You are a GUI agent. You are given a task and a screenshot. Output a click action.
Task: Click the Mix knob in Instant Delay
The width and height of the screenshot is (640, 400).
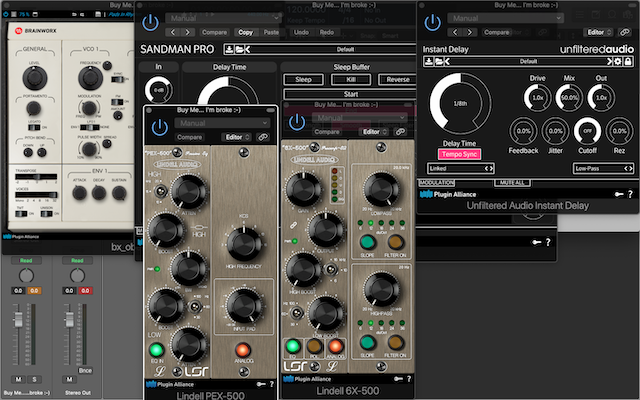(569, 98)
